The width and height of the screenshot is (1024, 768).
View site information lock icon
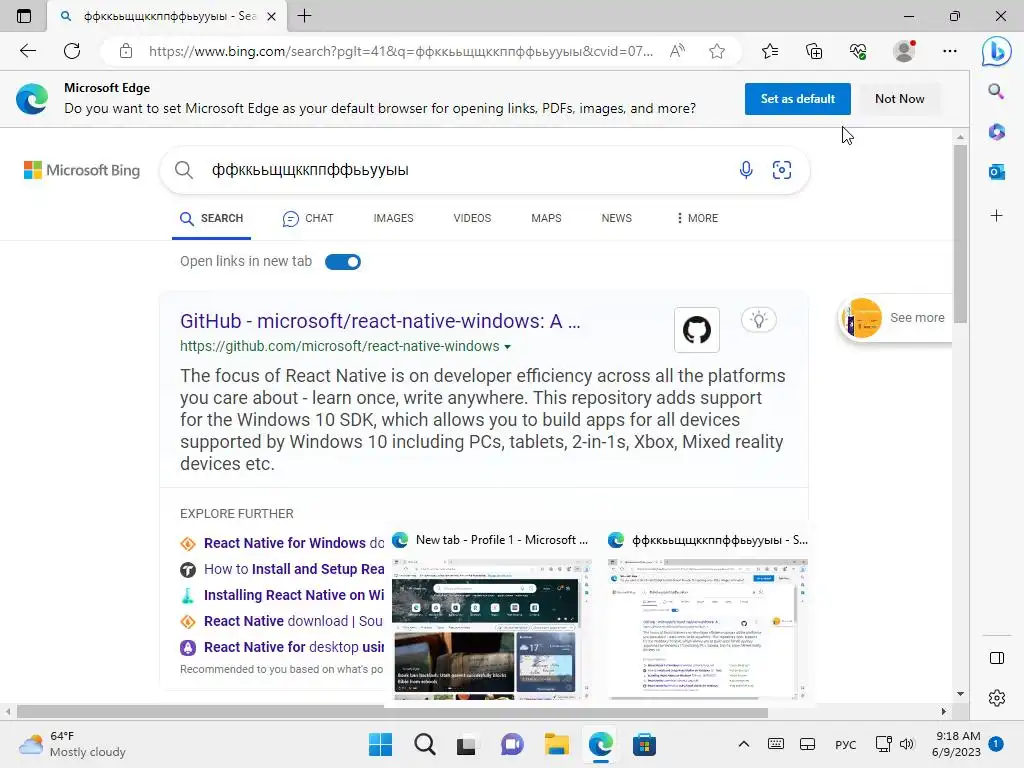126,51
